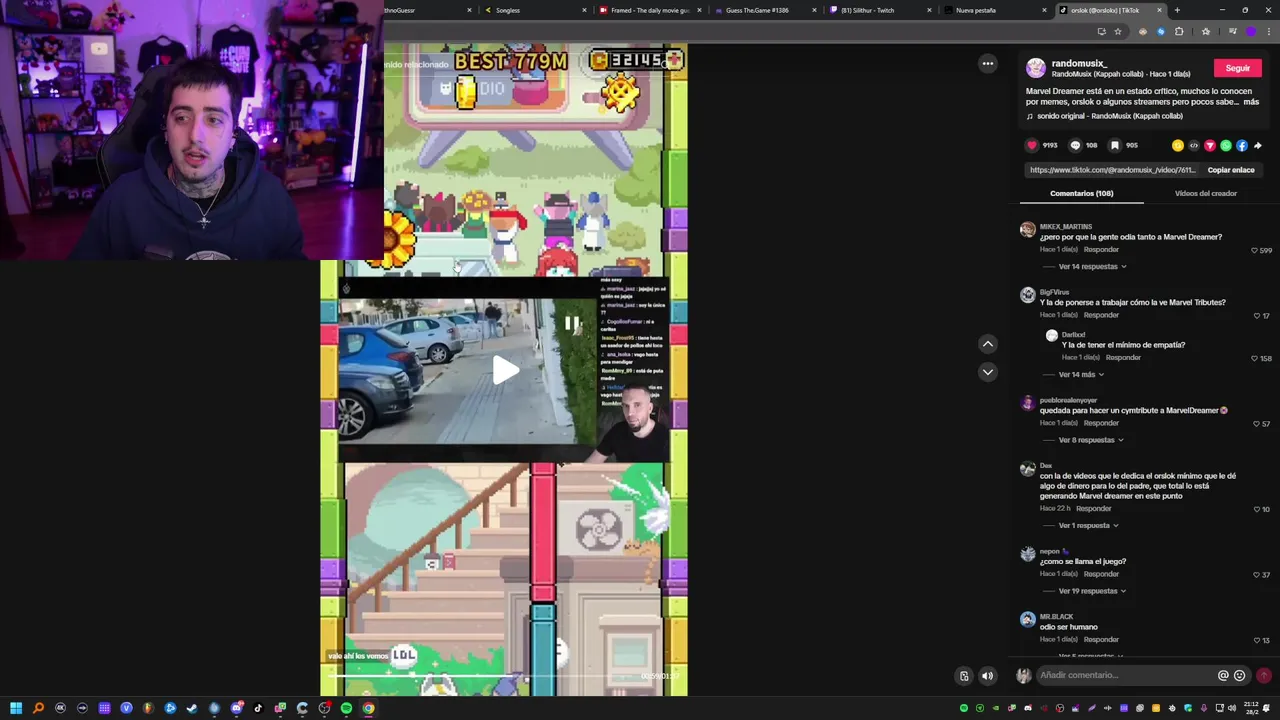
Task: Open Guess The Game #1386 tab
Action: [x=763, y=10]
